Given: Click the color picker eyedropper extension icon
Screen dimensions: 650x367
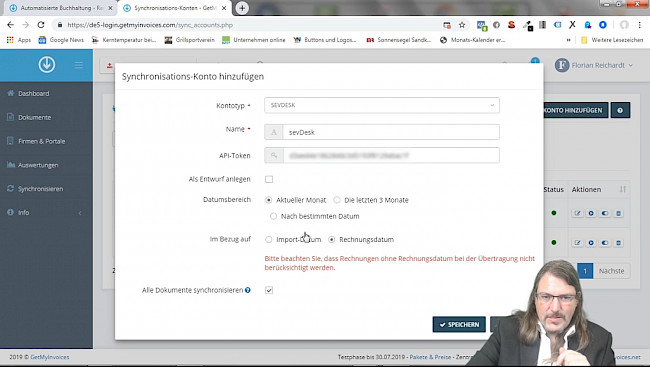Looking at the screenshot, I should (x=527, y=25).
